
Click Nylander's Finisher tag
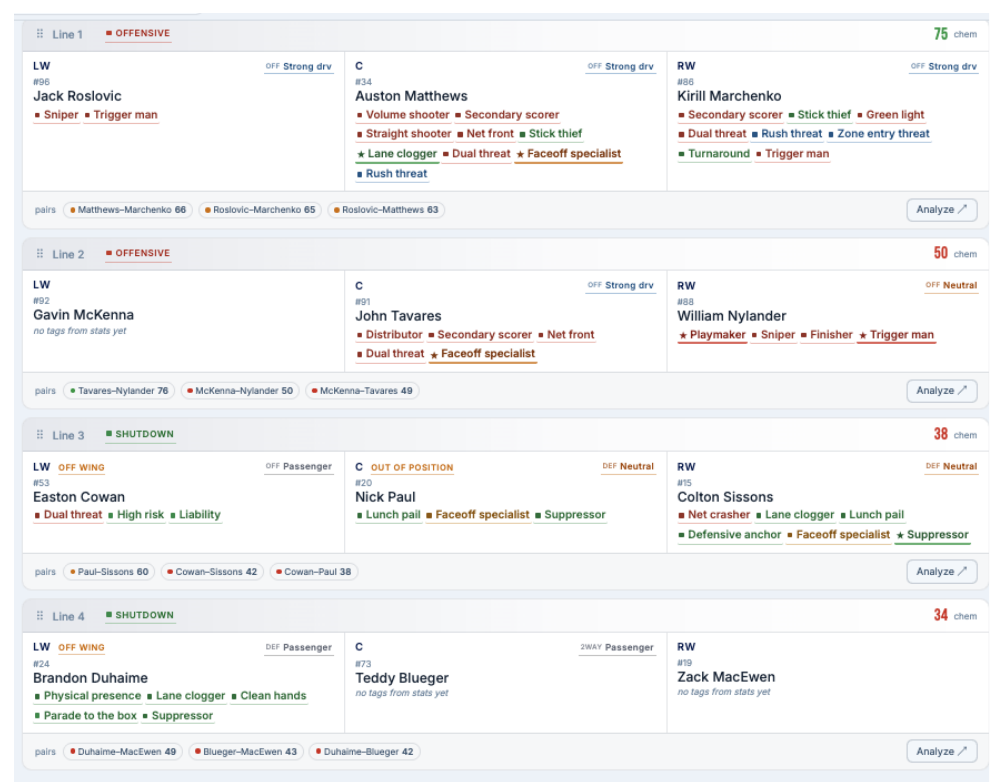827,335
